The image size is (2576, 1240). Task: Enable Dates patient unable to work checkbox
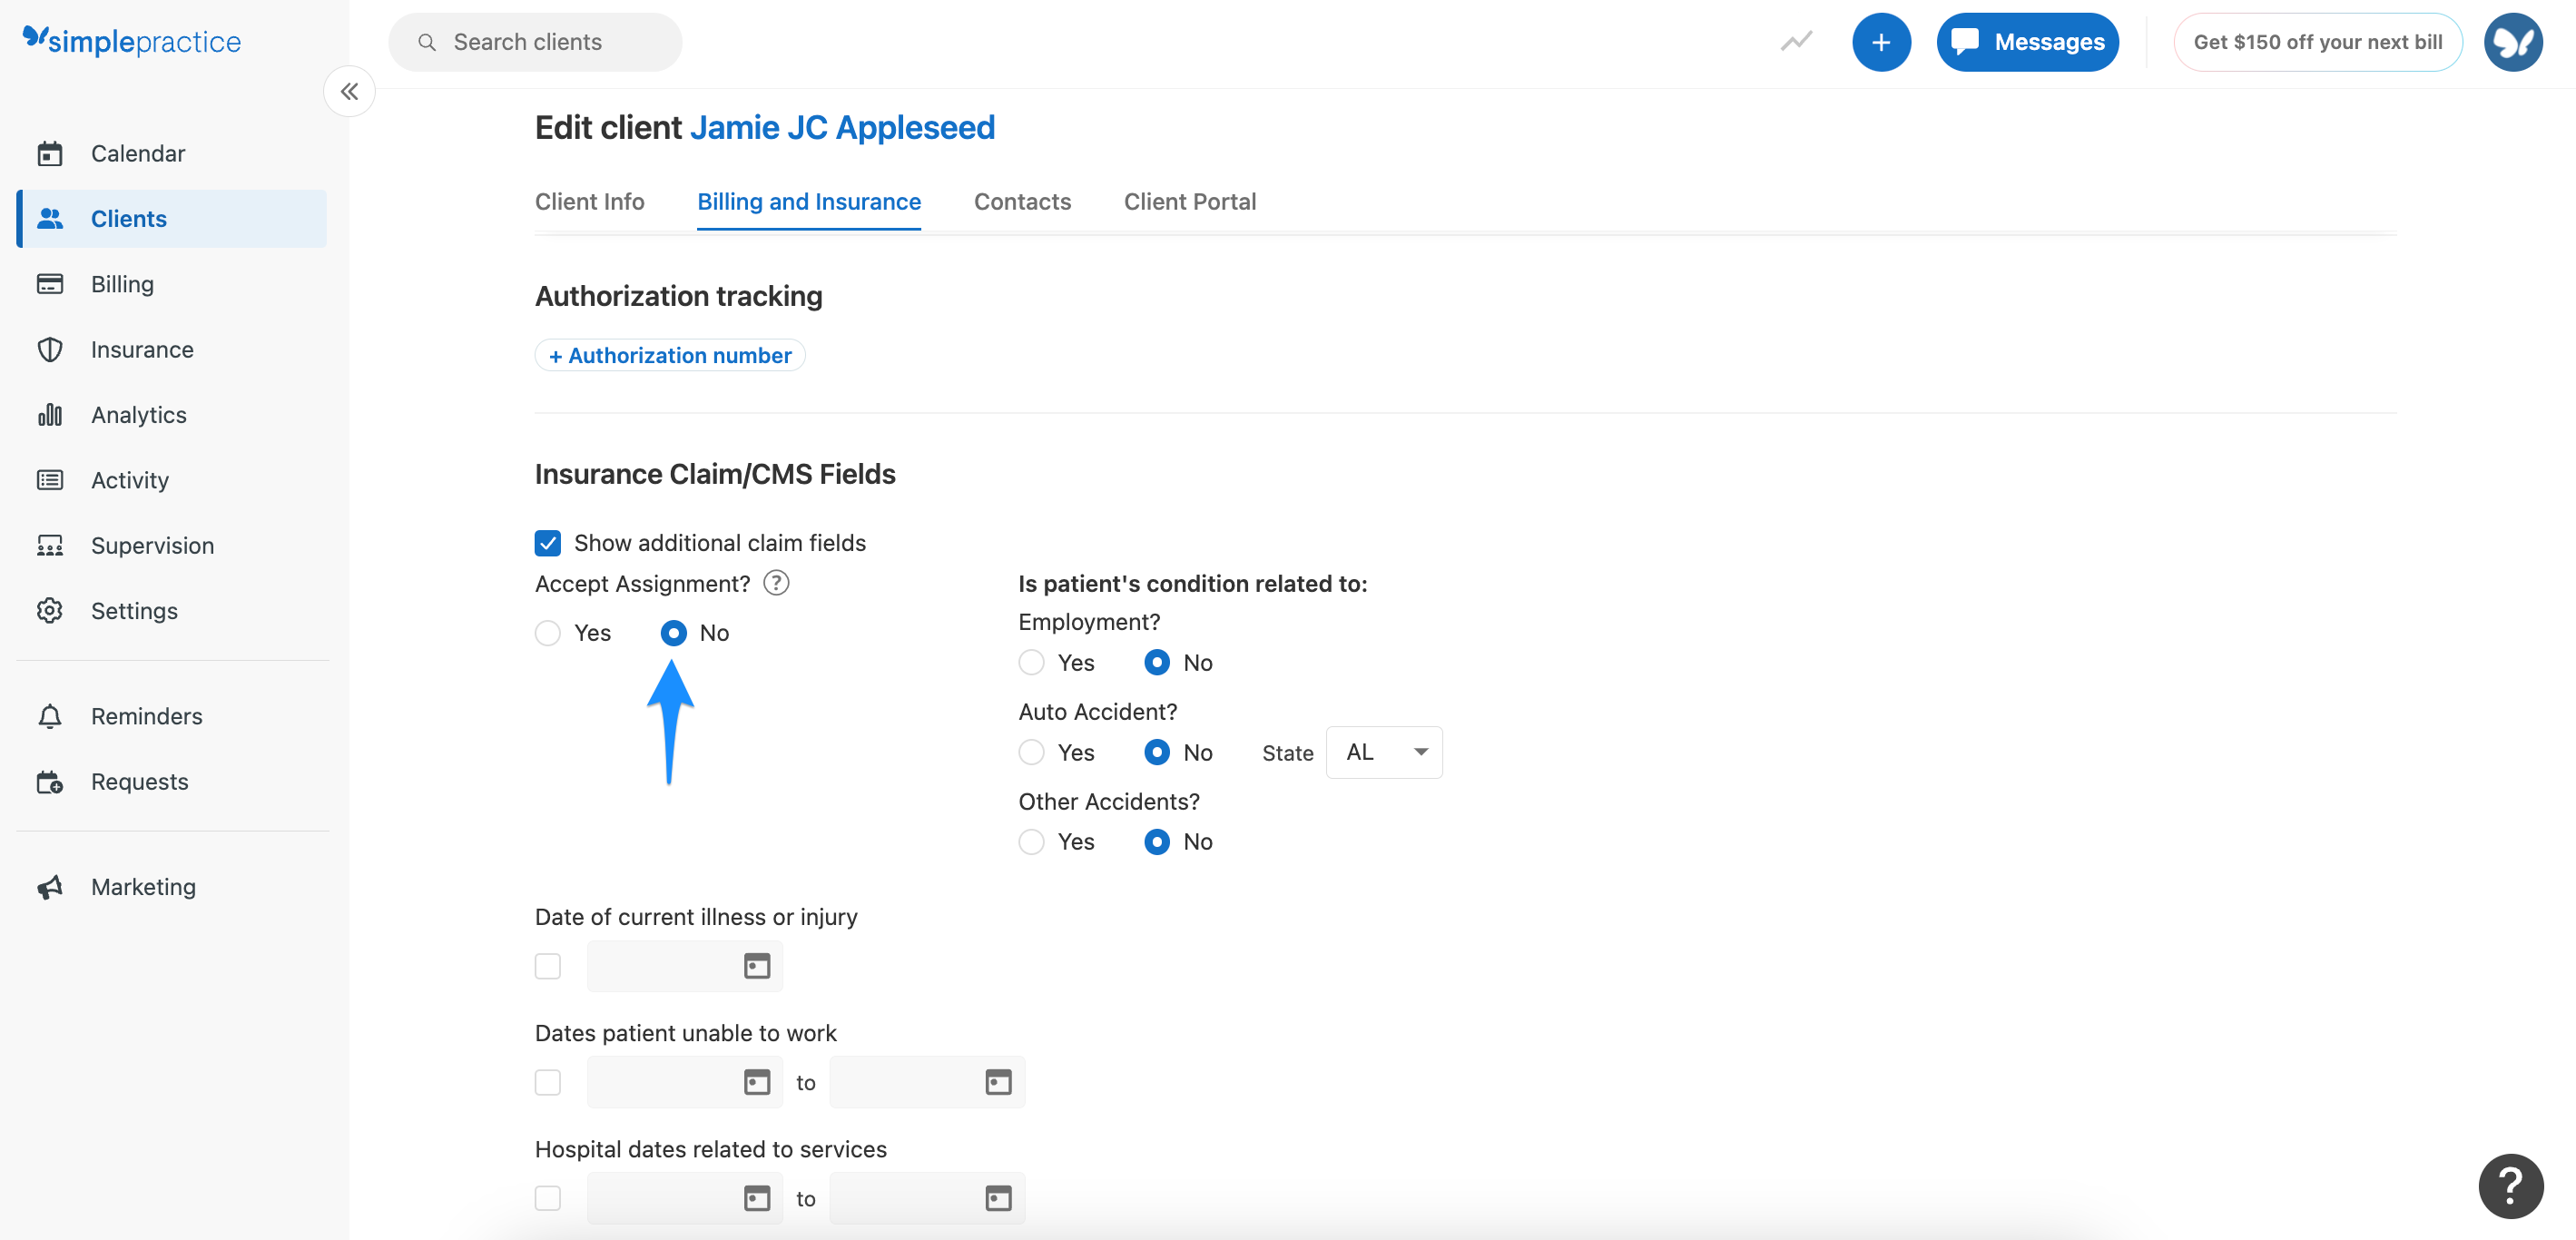point(548,1082)
